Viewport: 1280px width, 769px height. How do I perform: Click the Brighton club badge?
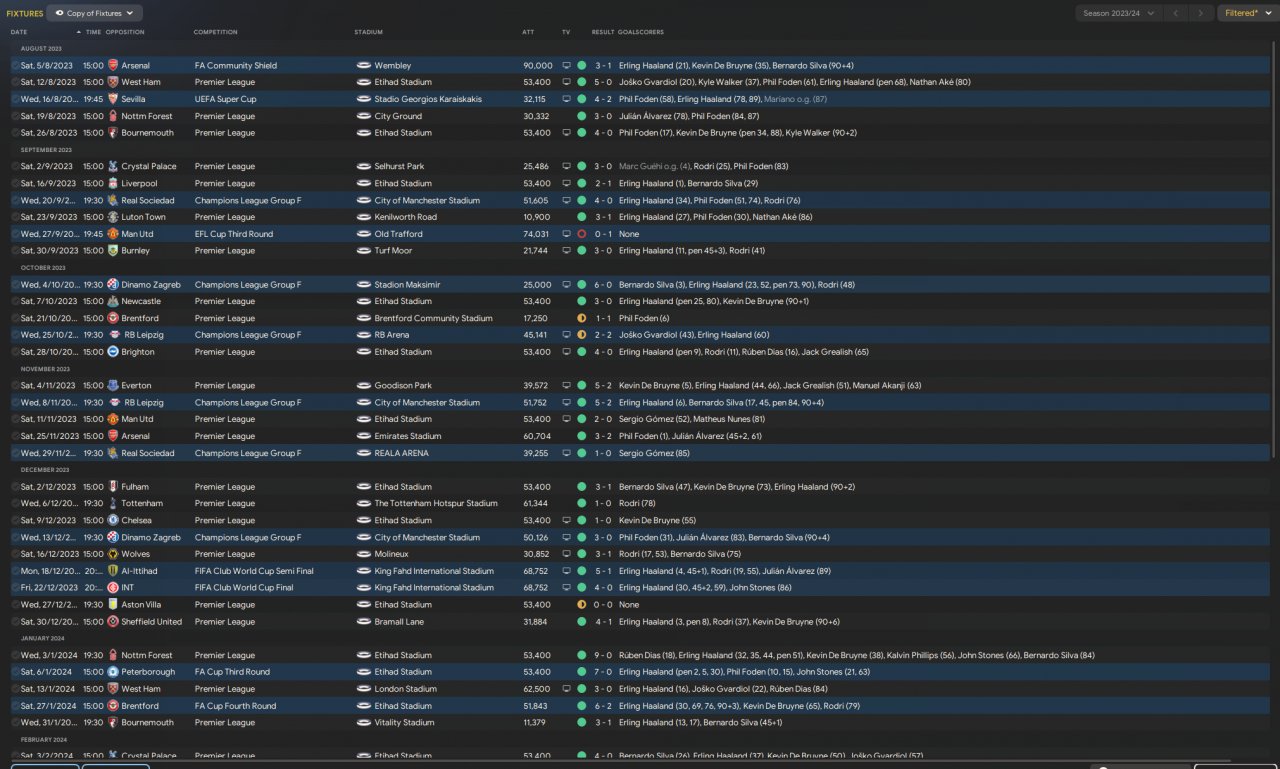coord(113,352)
